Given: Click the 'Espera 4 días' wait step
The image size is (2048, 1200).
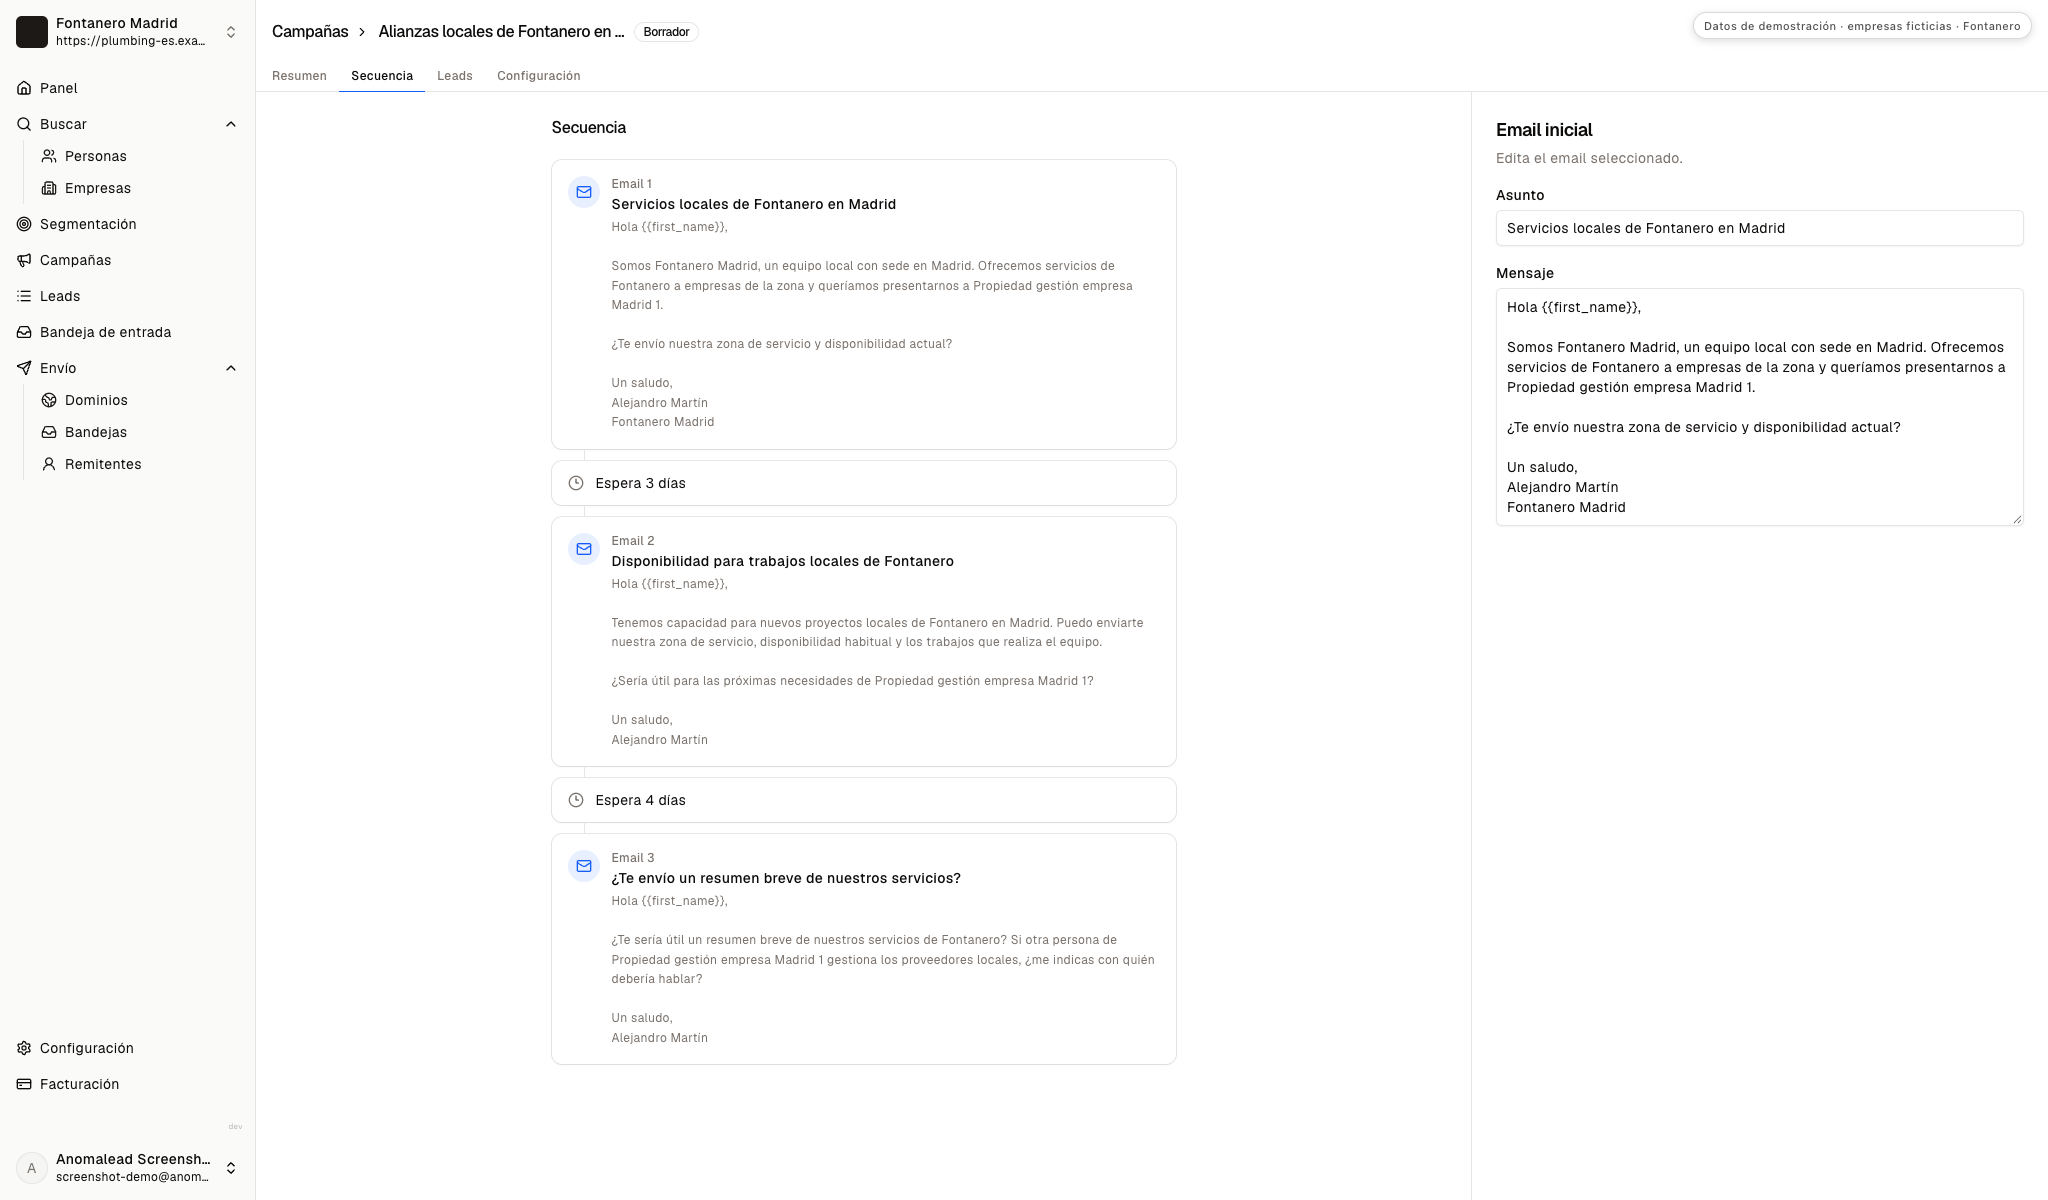Looking at the screenshot, I should pos(863,800).
